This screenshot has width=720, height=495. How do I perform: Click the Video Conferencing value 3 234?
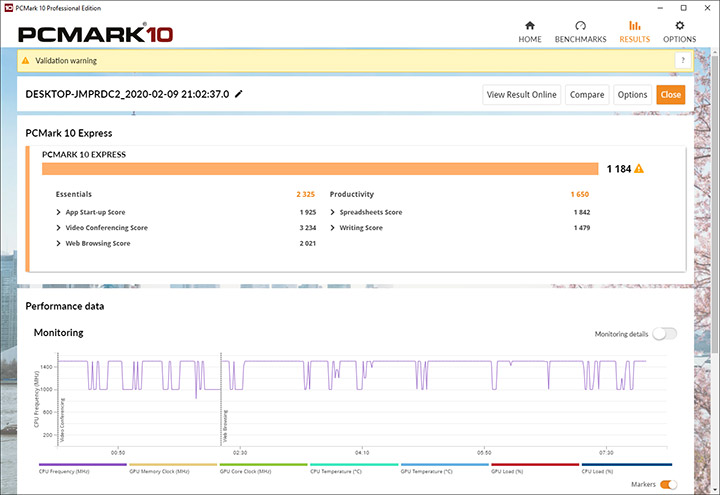308,228
